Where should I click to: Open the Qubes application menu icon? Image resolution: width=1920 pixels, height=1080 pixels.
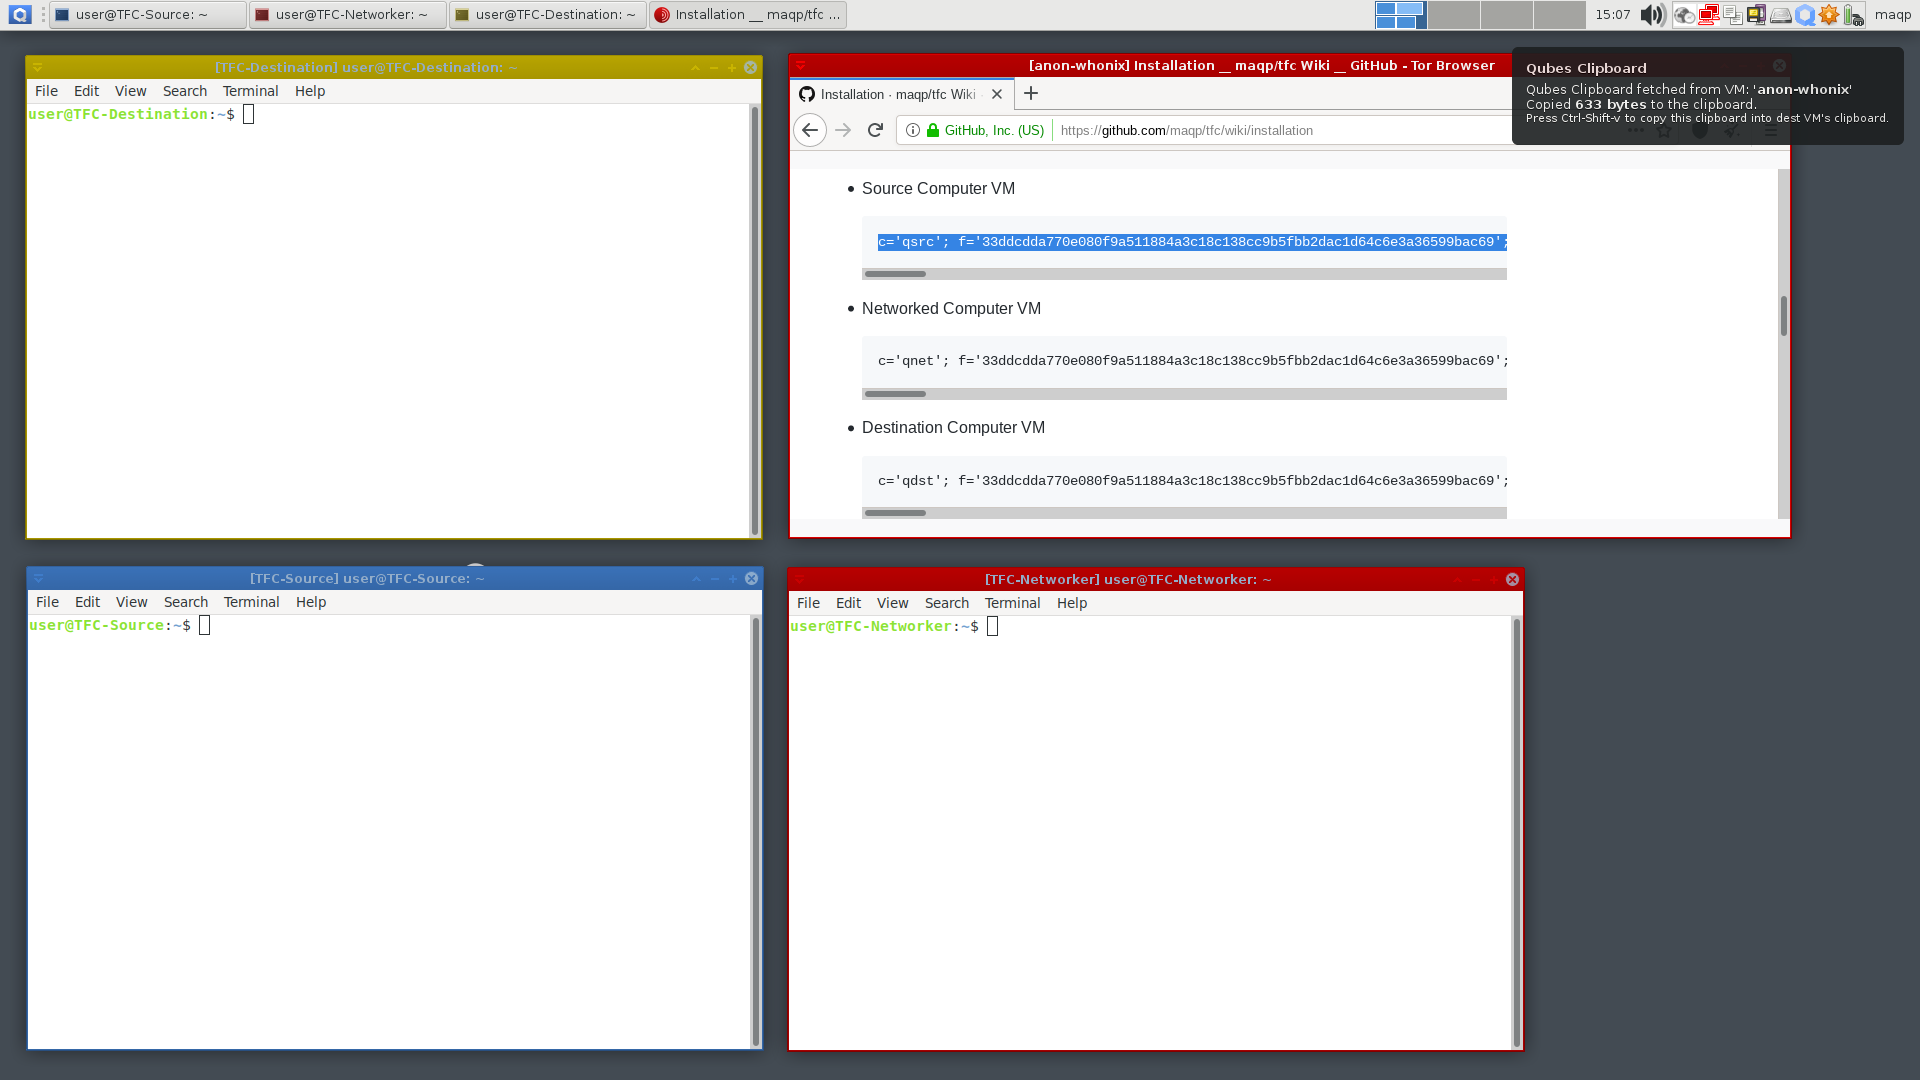click(20, 14)
